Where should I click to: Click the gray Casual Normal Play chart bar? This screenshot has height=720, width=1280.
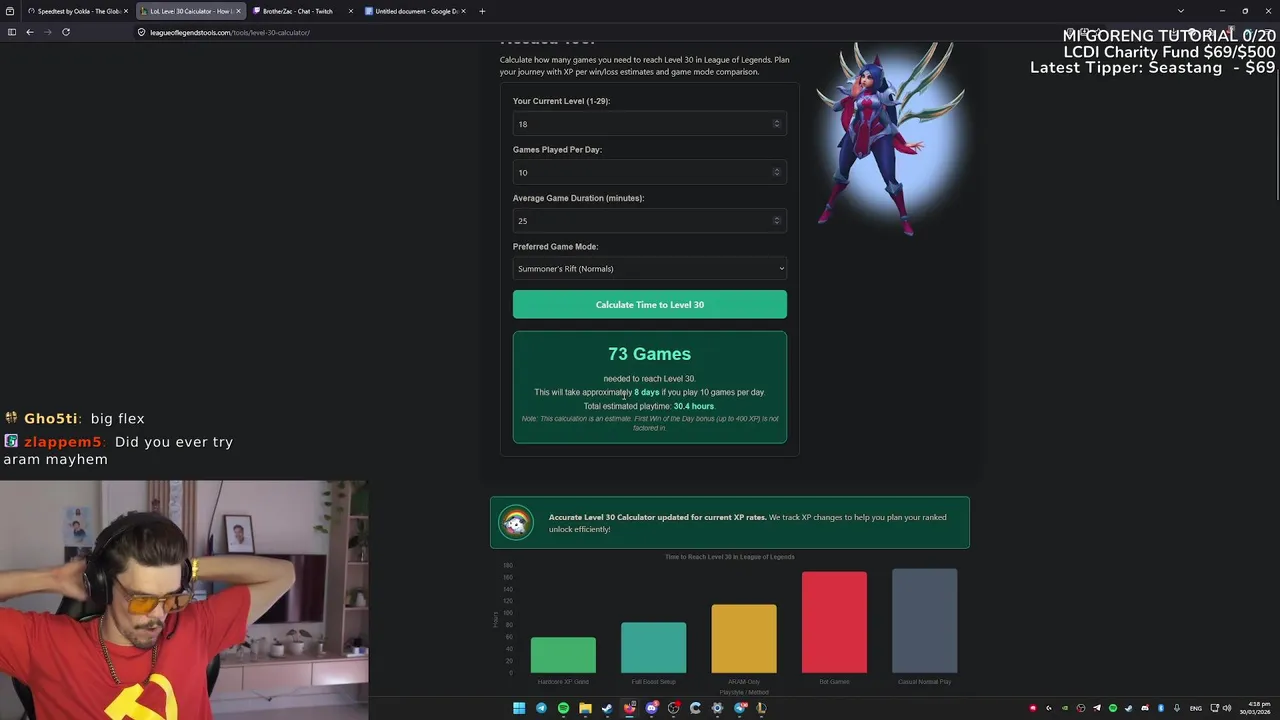tap(924, 621)
